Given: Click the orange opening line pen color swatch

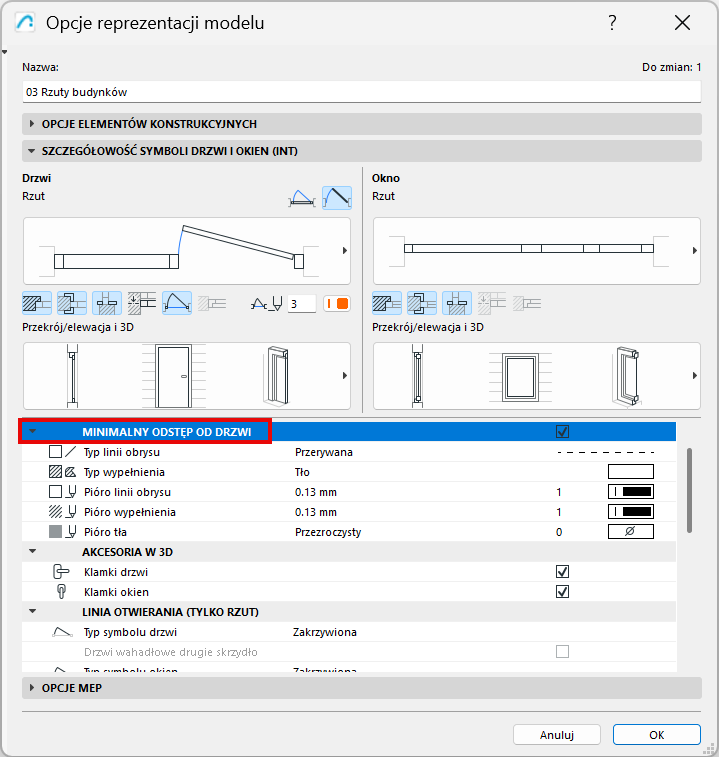Looking at the screenshot, I should tap(337, 304).
